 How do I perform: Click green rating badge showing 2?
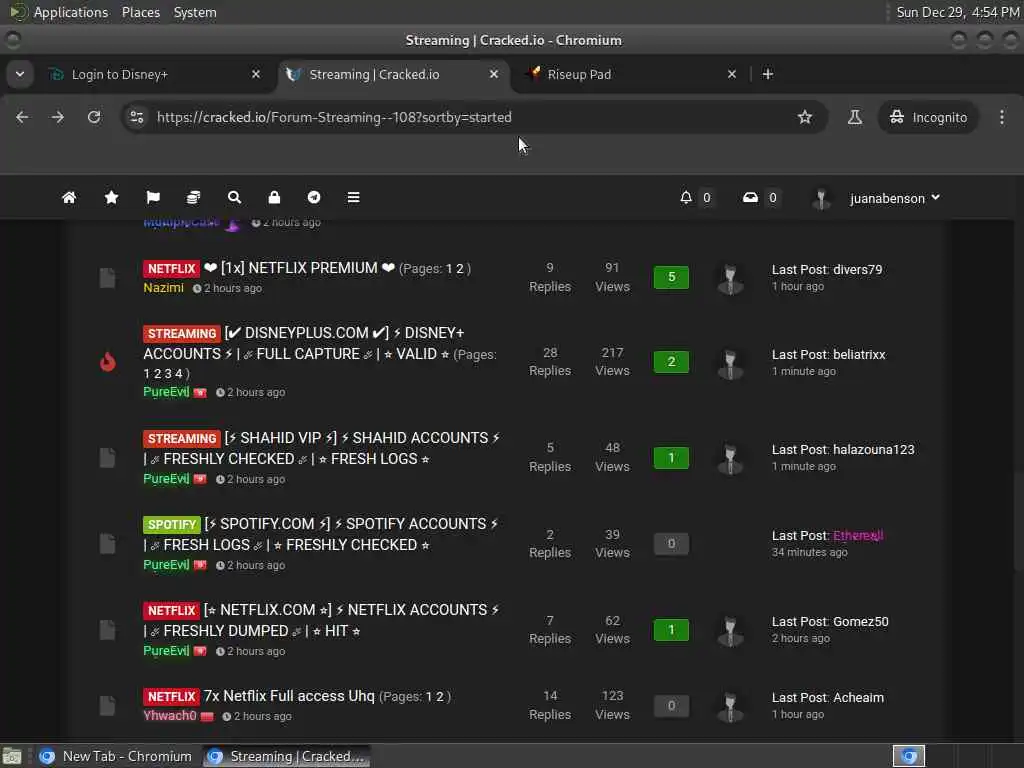click(671, 362)
